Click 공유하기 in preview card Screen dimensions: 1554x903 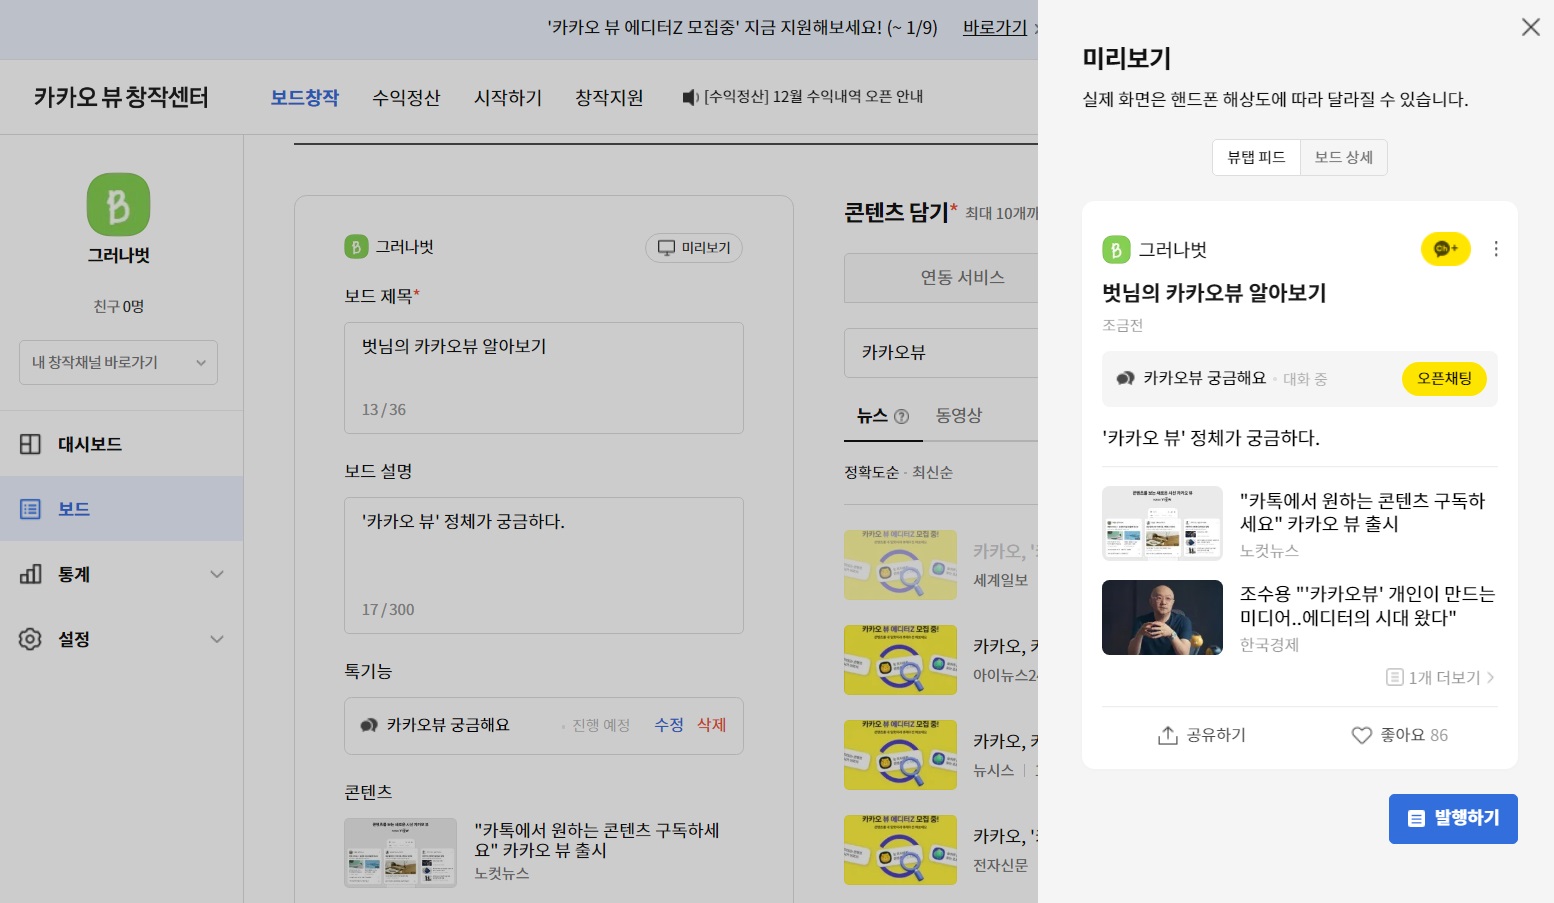(1202, 735)
